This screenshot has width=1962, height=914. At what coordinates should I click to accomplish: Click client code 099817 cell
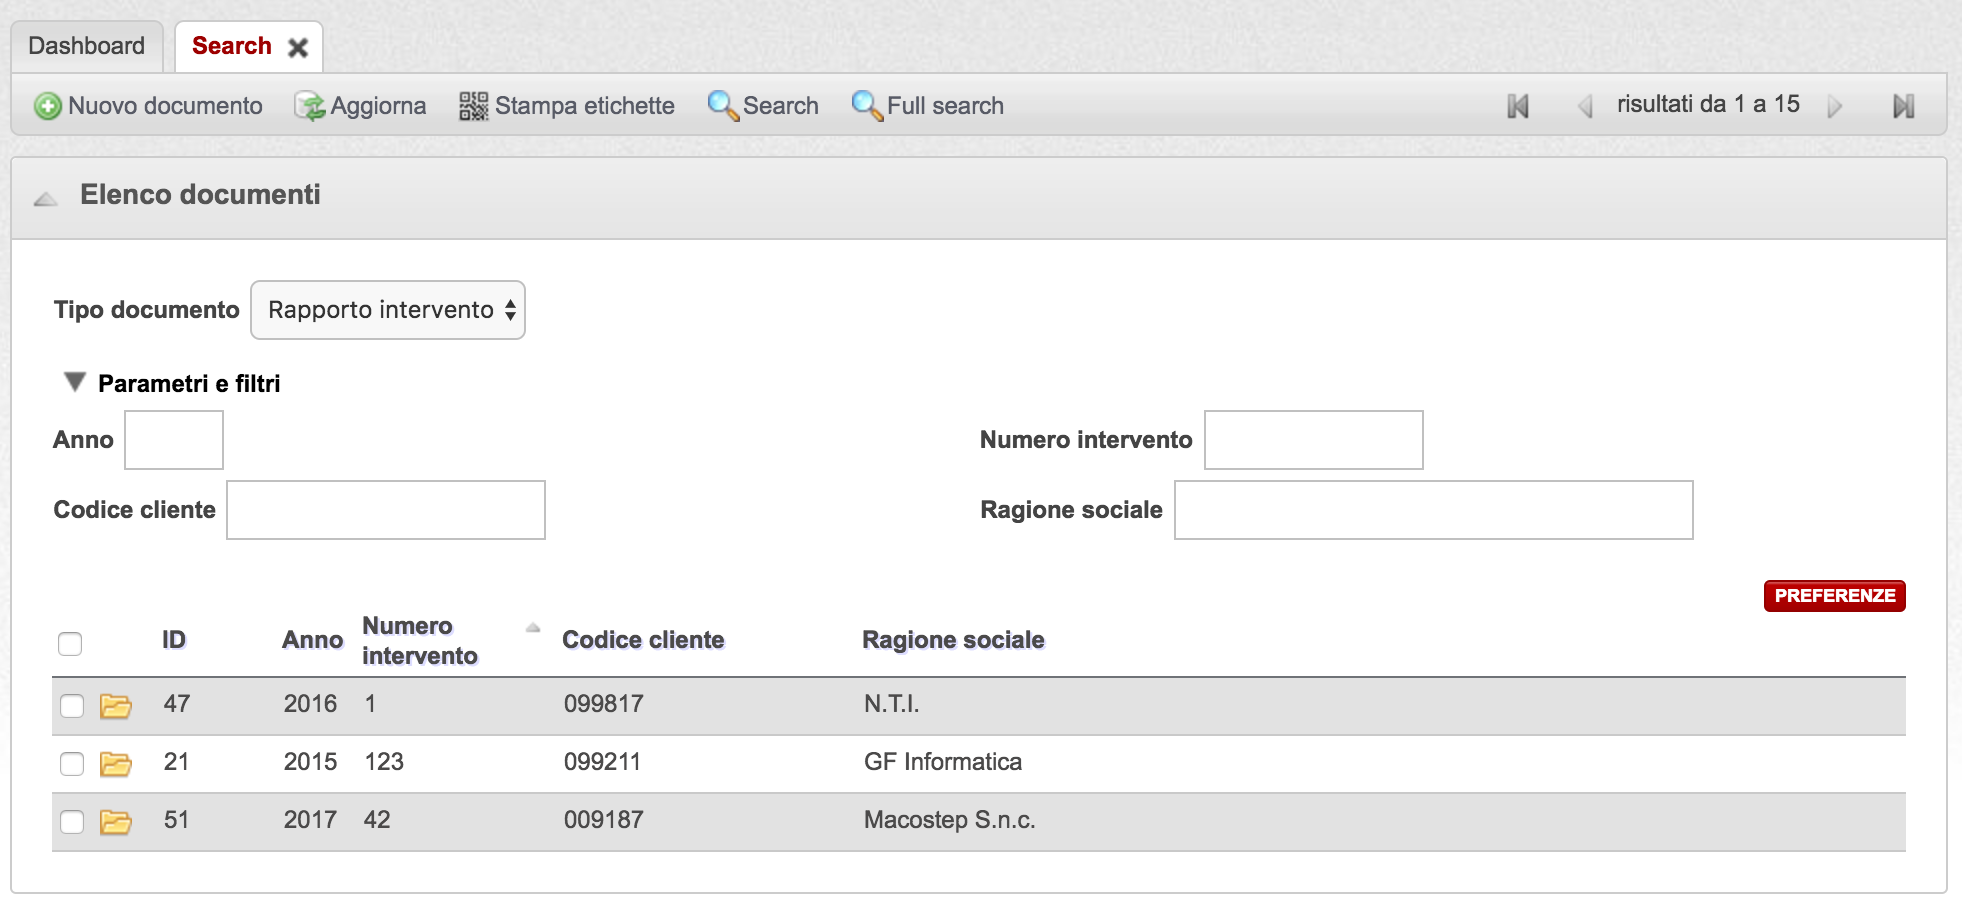coord(603,704)
